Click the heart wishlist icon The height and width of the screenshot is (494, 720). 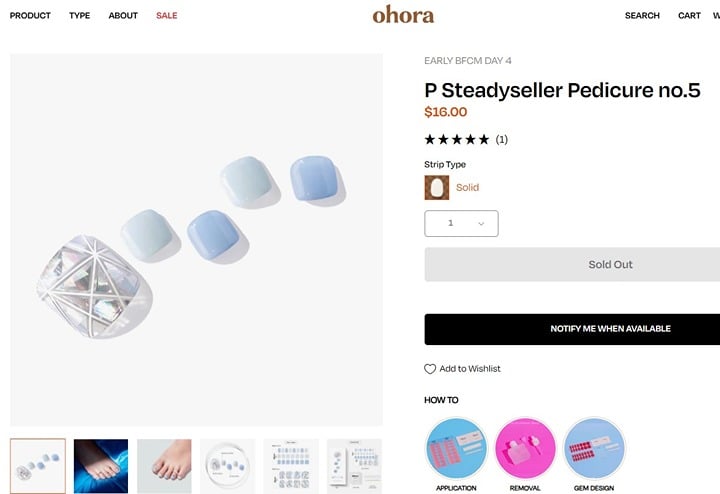coord(430,369)
